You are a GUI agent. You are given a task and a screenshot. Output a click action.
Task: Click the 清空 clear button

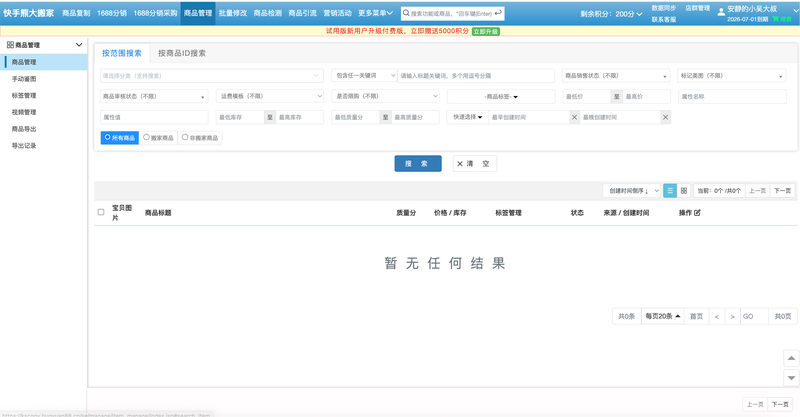coord(474,163)
